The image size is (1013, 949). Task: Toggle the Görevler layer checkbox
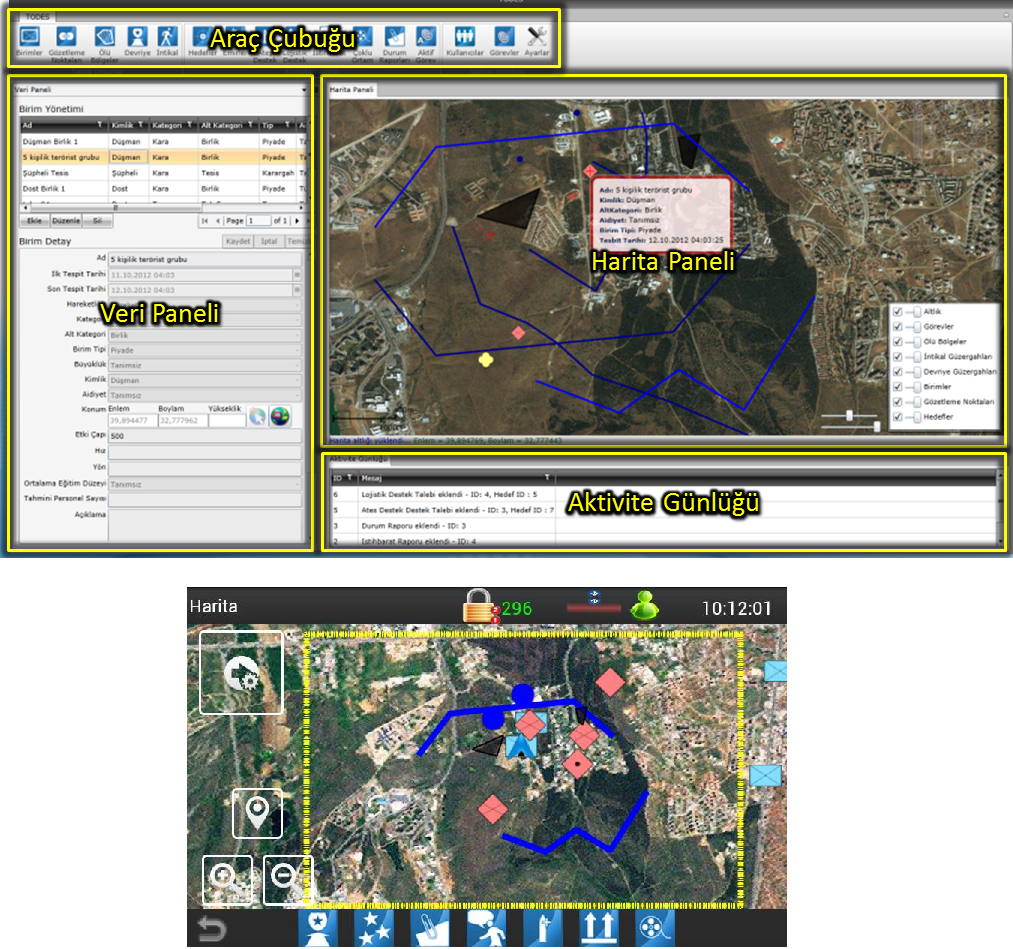point(897,326)
